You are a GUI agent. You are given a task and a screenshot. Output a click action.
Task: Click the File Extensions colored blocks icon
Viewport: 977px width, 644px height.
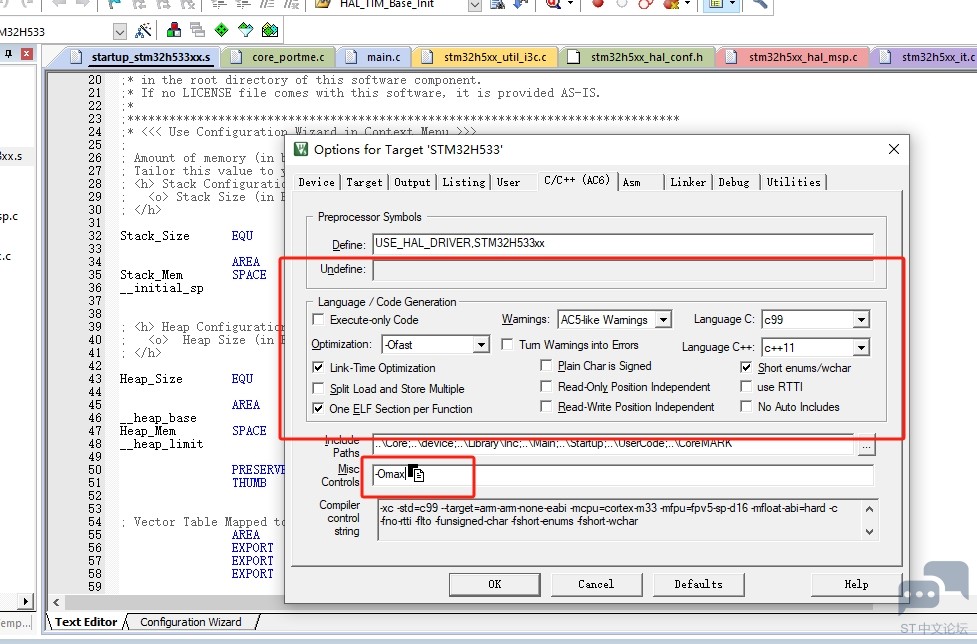[x=174, y=30]
